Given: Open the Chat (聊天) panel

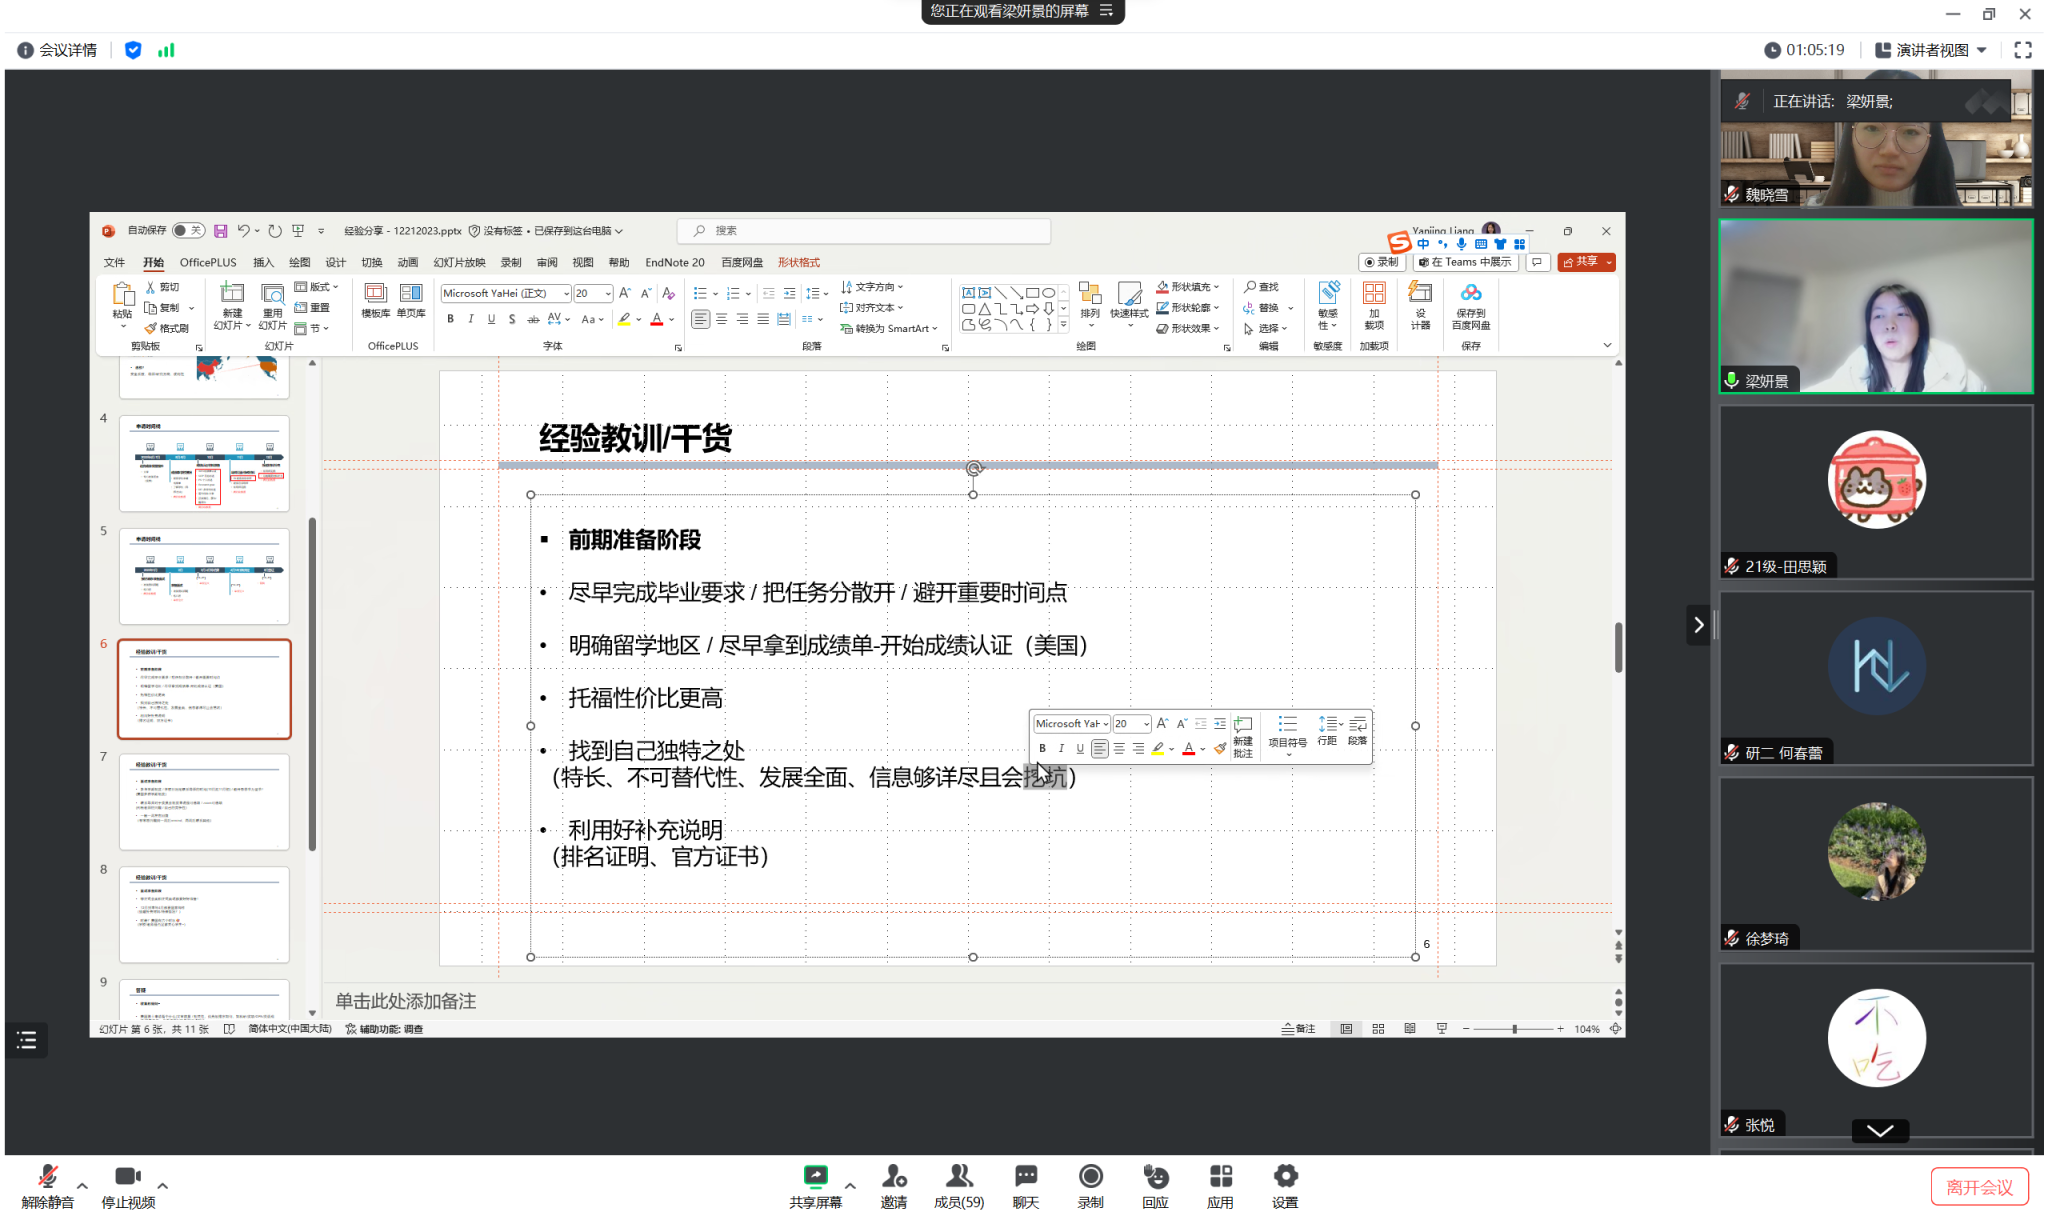Looking at the screenshot, I should [x=1025, y=1186].
